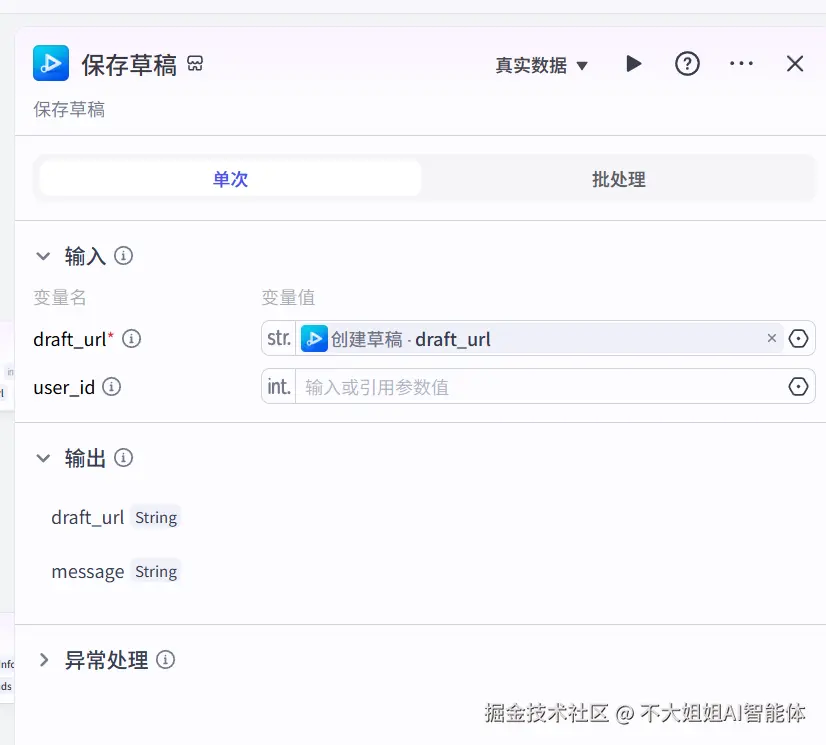Expand the 异常处理 section
The height and width of the screenshot is (745, 826).
pyautogui.click(x=44, y=660)
